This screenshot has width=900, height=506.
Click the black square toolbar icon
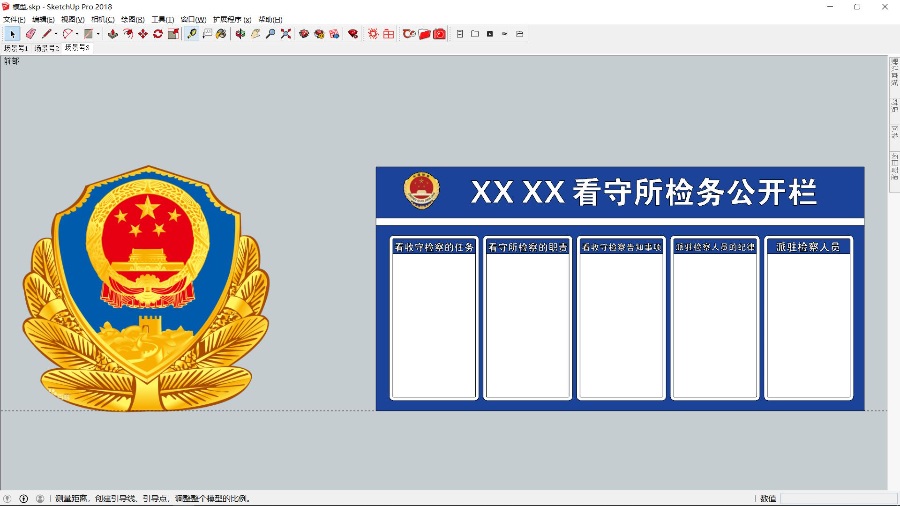[490, 34]
